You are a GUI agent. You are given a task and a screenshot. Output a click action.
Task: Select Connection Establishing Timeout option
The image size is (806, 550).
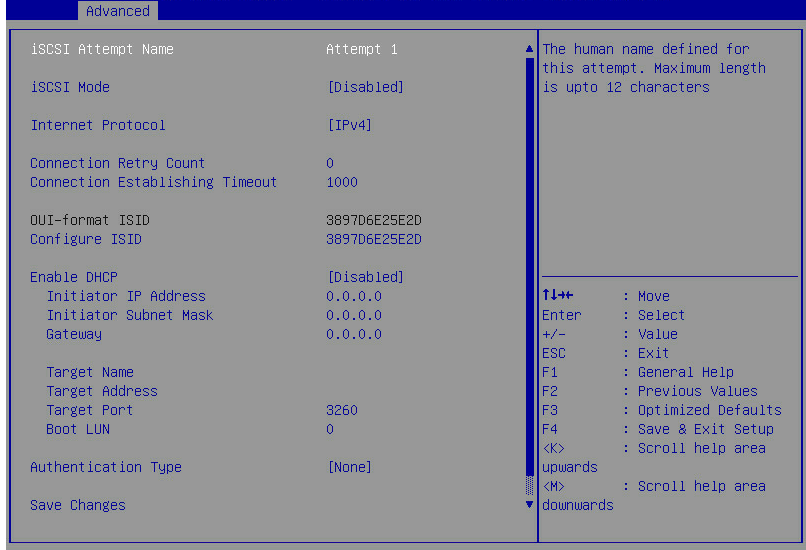[154, 182]
